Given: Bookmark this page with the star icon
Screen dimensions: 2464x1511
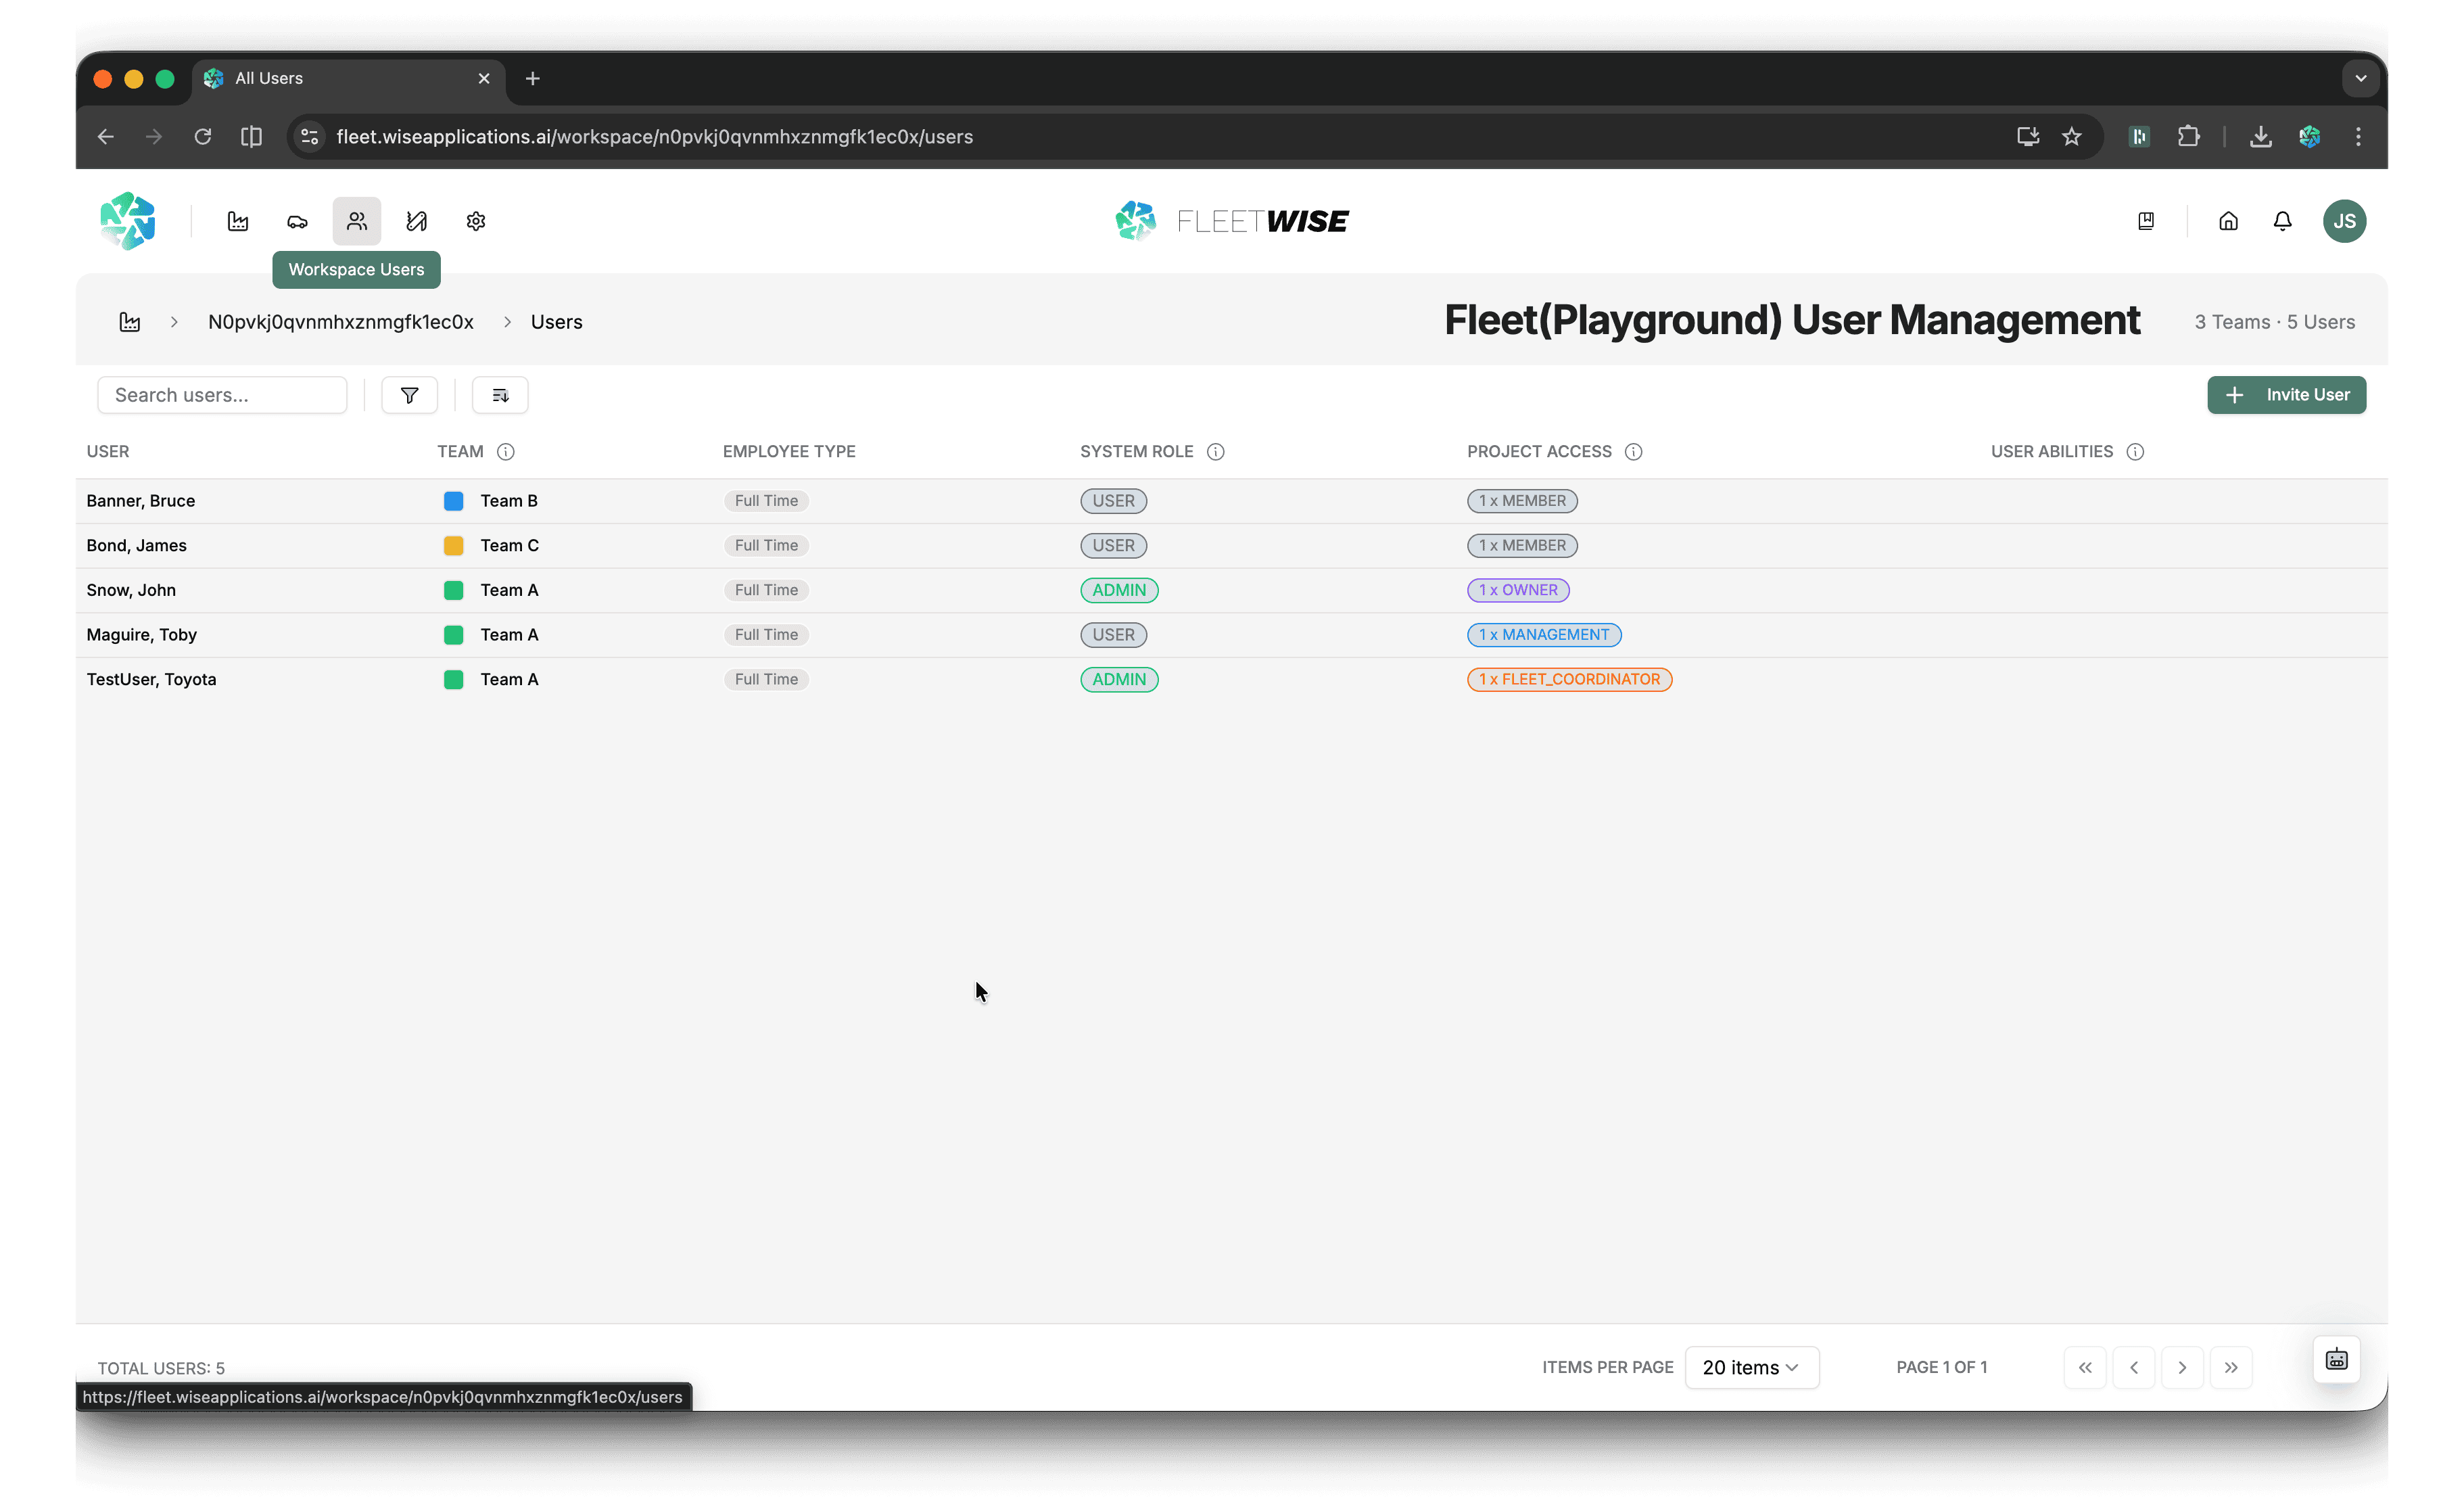Looking at the screenshot, I should [x=2072, y=136].
